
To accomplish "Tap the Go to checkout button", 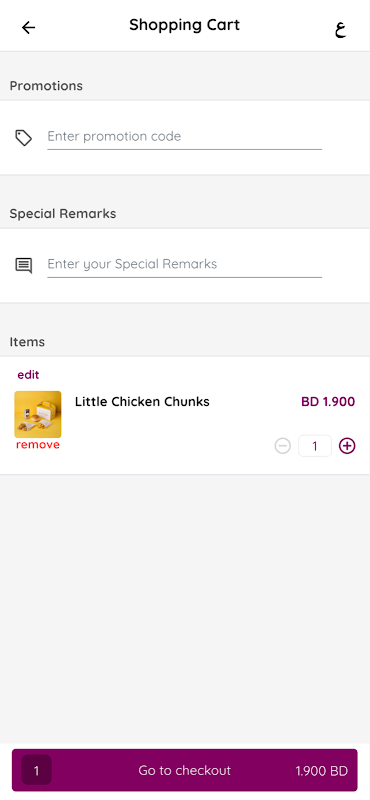I will click(184, 770).
